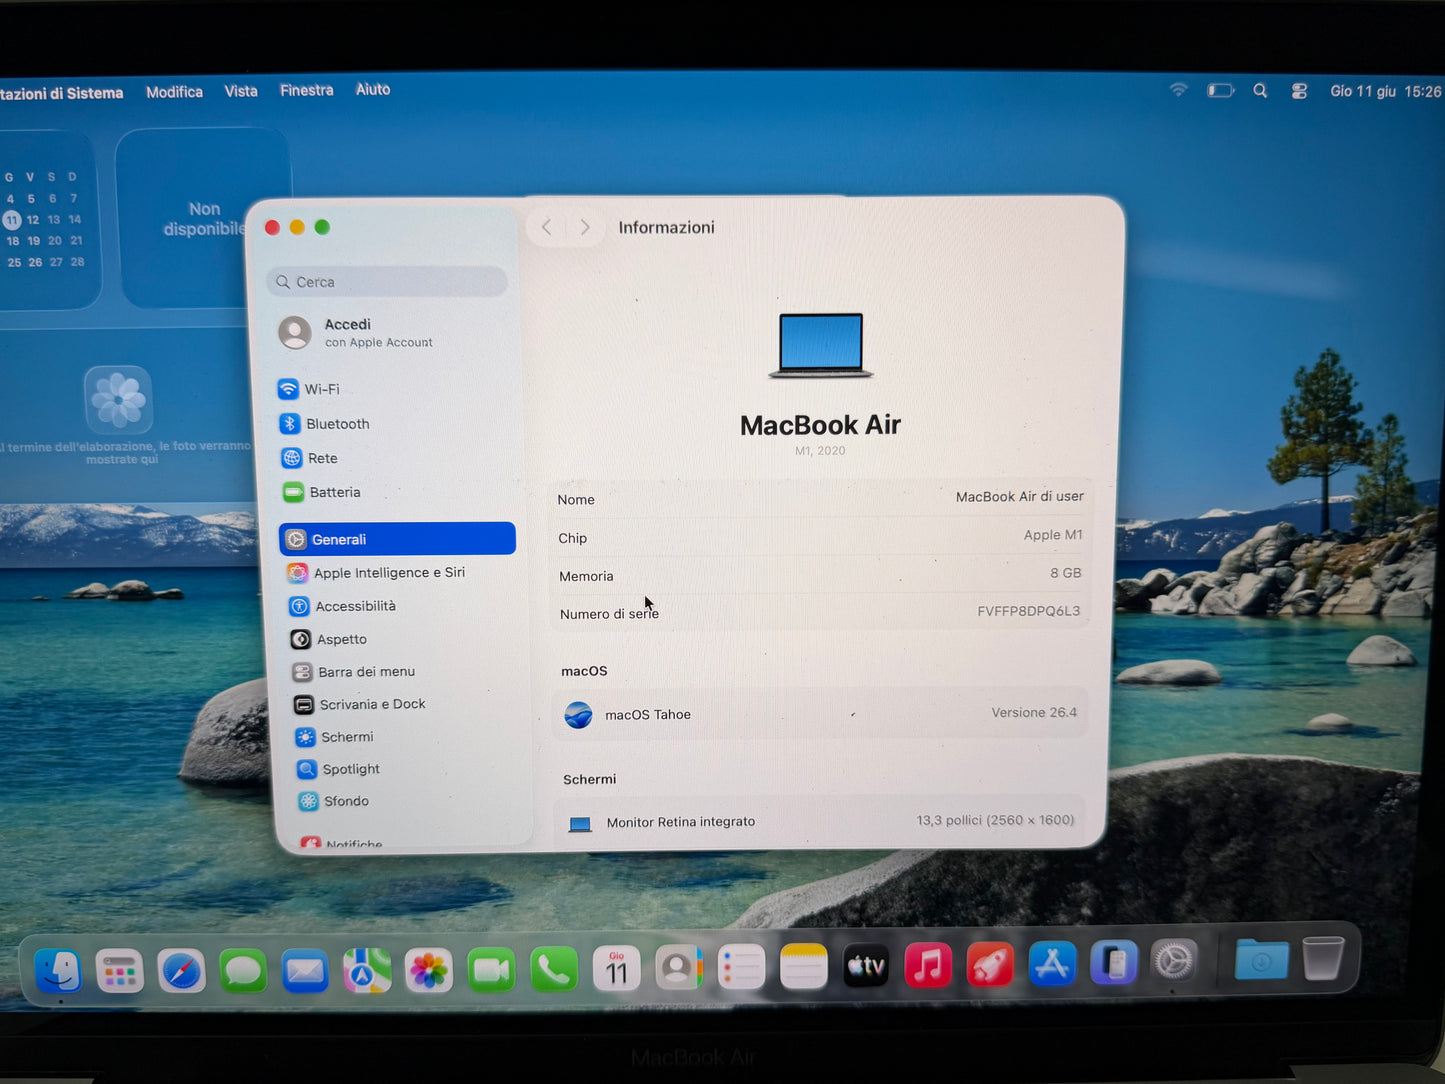Open the Downloads folder in Dock
Screen dimensions: 1445x1084
pyautogui.click(x=1261, y=960)
